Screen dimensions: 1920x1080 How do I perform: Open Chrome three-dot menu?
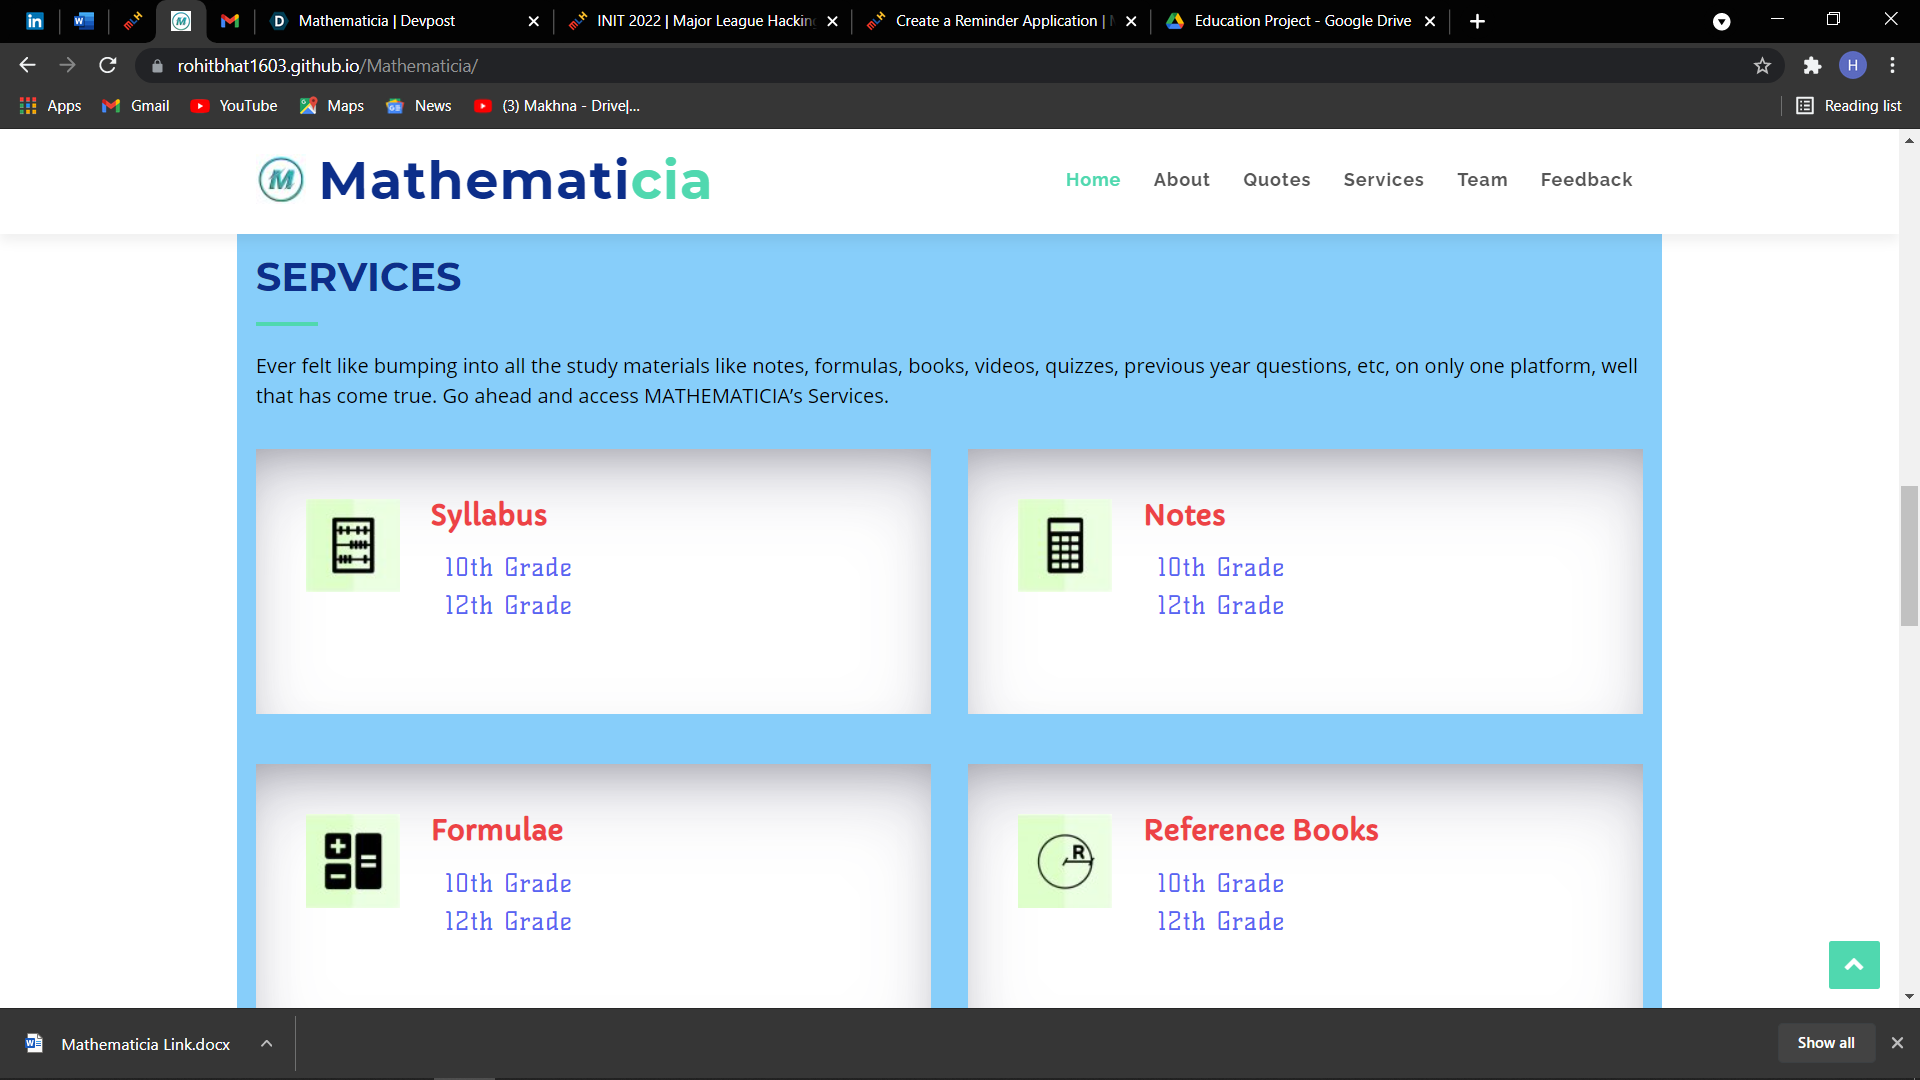1892,66
